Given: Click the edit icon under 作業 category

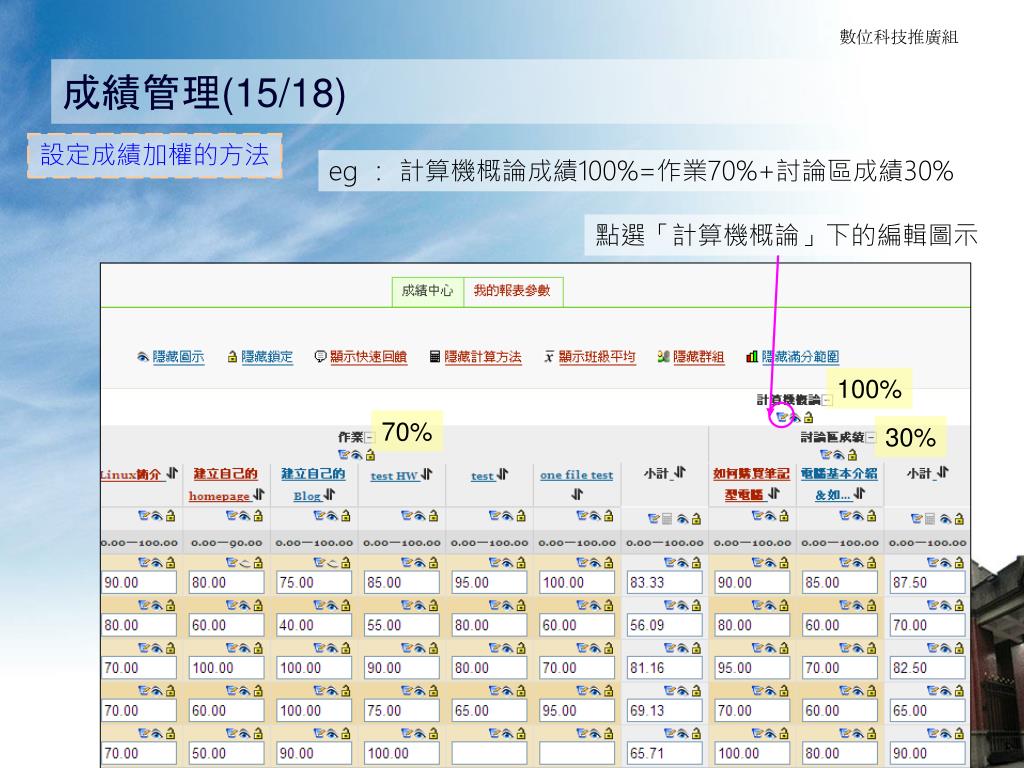Looking at the screenshot, I should 344,455.
